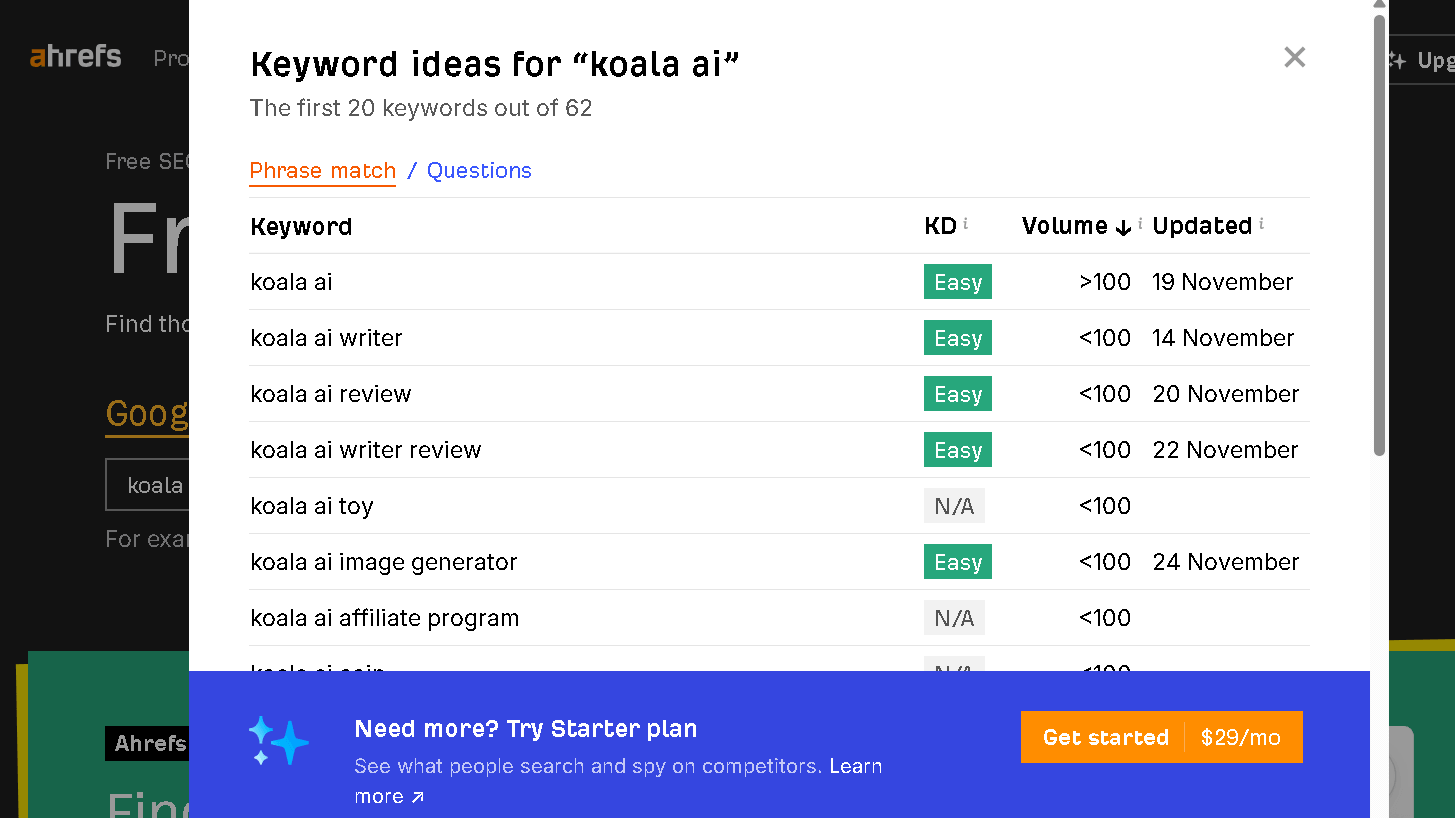Select the Phrase match tab
Viewport: 1455px width, 818px height.
[322, 170]
